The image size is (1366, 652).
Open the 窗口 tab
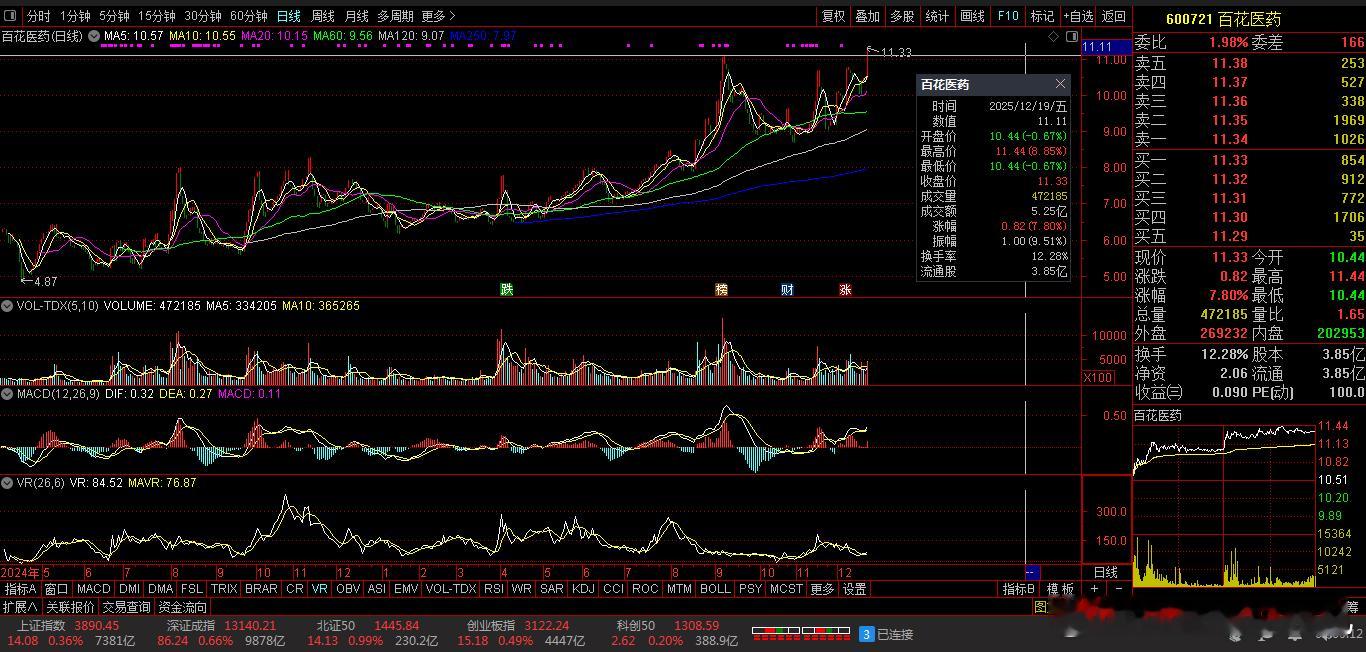pyautogui.click(x=57, y=589)
